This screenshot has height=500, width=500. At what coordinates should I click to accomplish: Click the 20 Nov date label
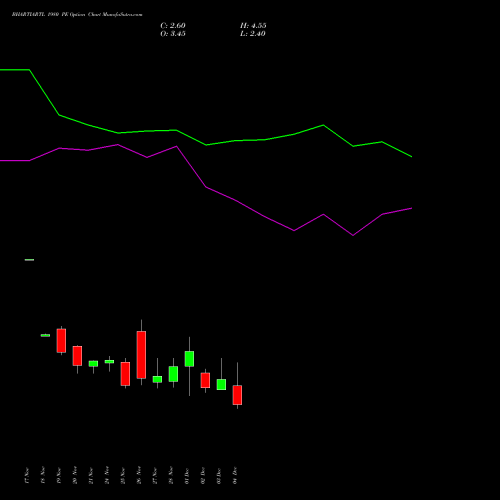(x=75, y=476)
